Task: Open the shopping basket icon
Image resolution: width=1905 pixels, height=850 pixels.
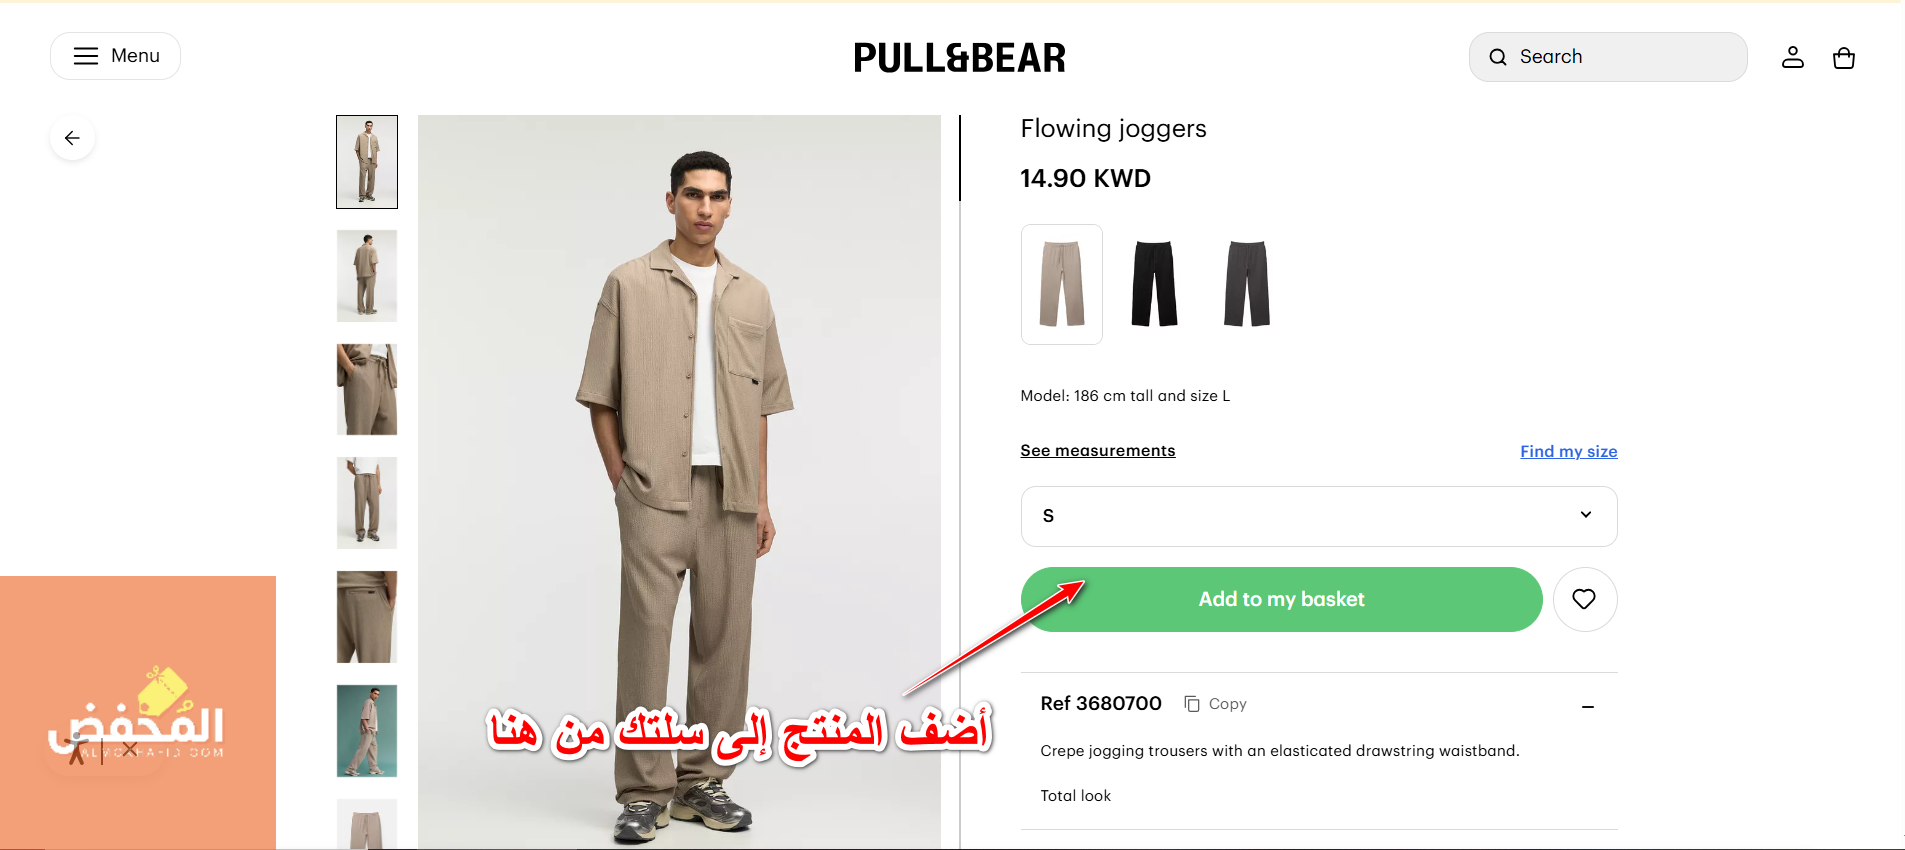Action: pyautogui.click(x=1843, y=58)
